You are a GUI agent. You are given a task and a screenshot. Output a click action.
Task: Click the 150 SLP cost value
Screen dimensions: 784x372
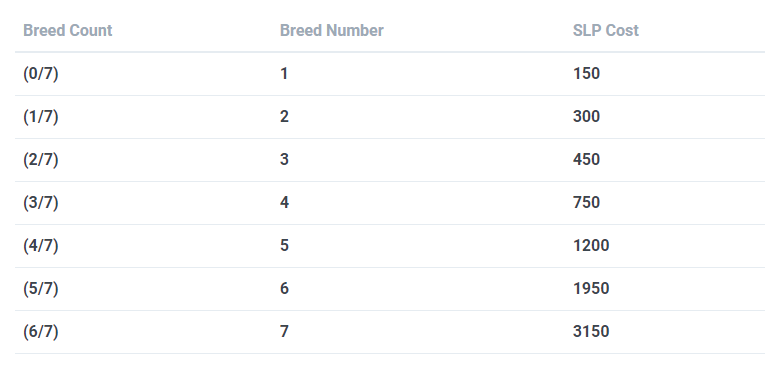pyautogui.click(x=586, y=74)
